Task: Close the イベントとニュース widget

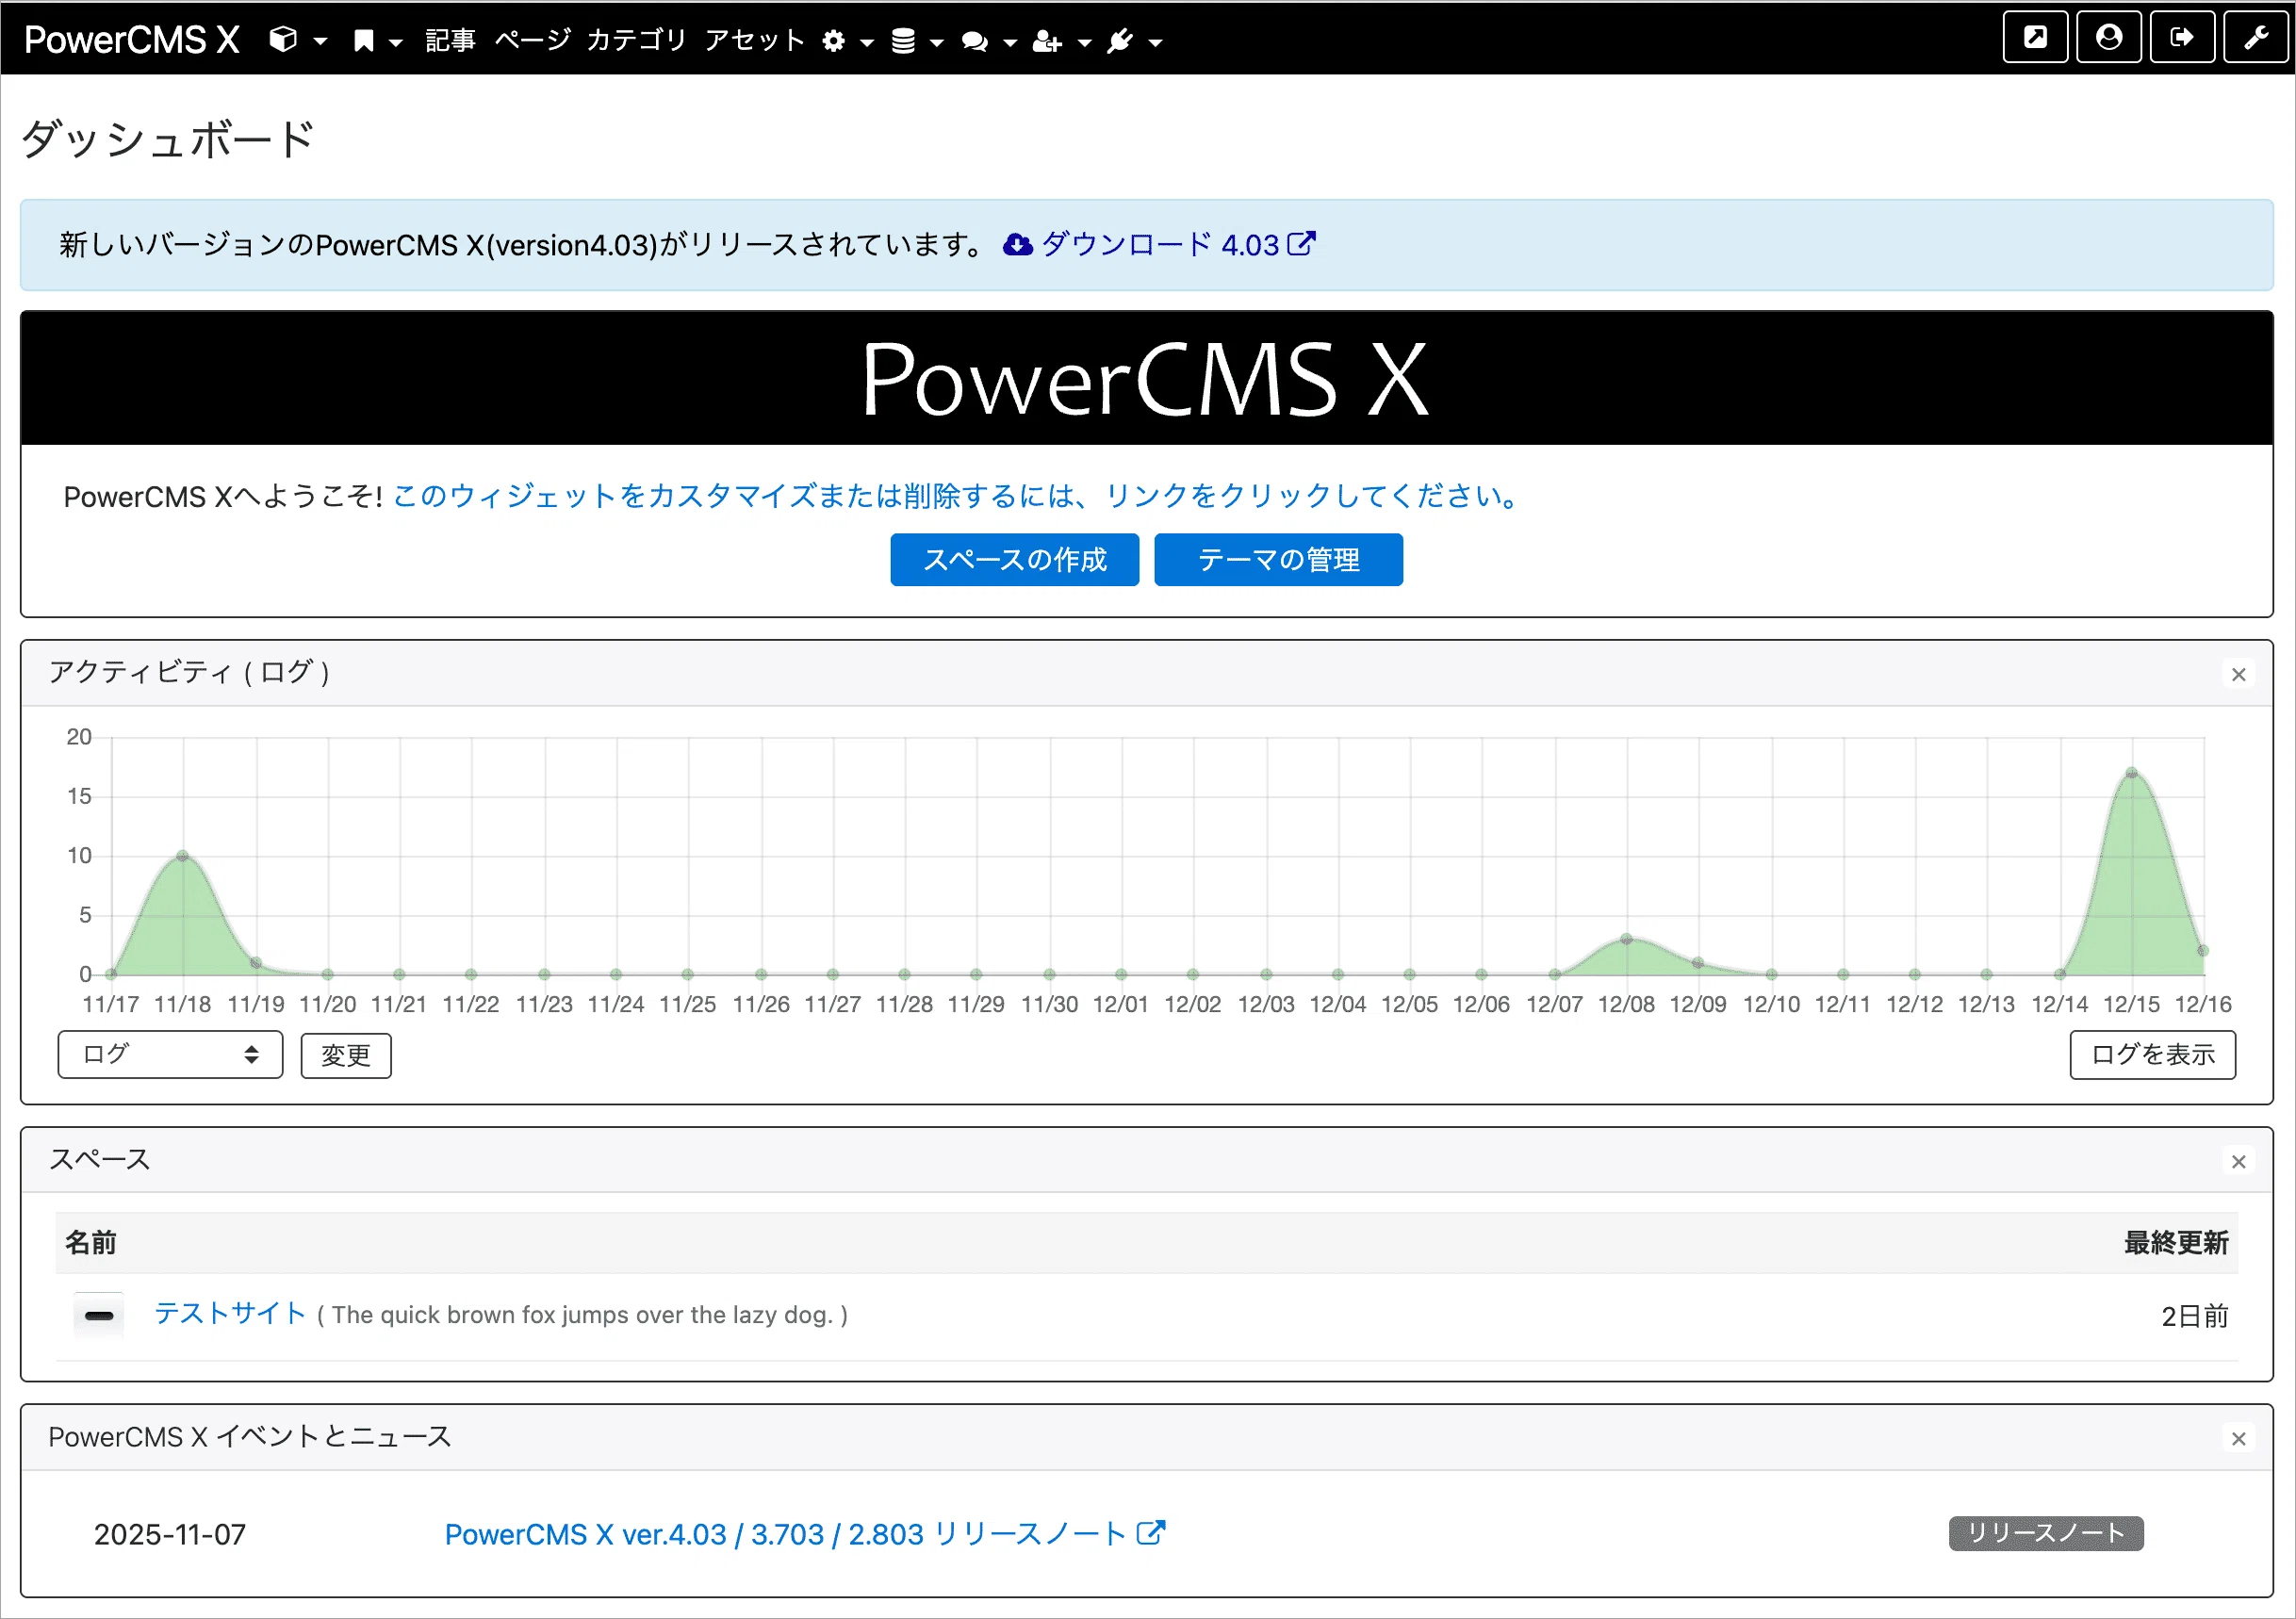Action: click(2239, 1439)
